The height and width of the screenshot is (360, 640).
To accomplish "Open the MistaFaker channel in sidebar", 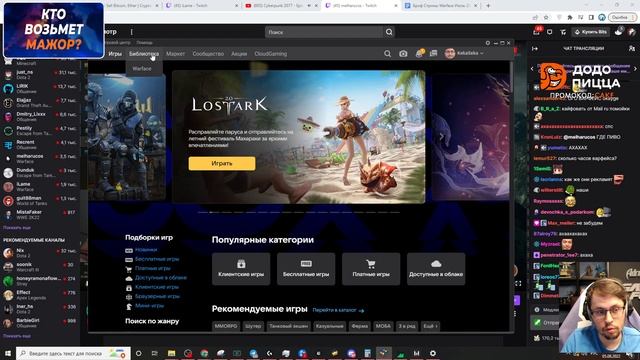I will (40, 214).
